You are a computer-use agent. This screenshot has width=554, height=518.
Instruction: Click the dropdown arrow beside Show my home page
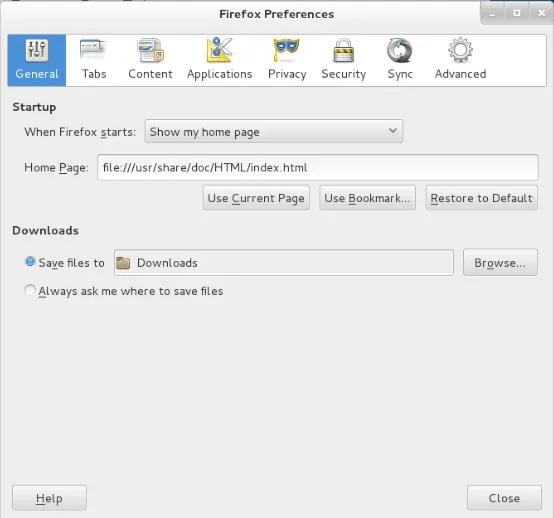point(393,131)
